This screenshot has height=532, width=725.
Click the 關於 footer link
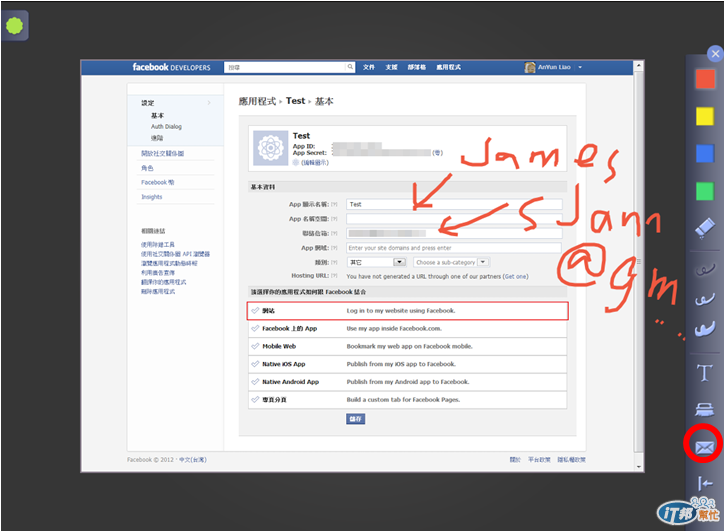[x=515, y=459]
